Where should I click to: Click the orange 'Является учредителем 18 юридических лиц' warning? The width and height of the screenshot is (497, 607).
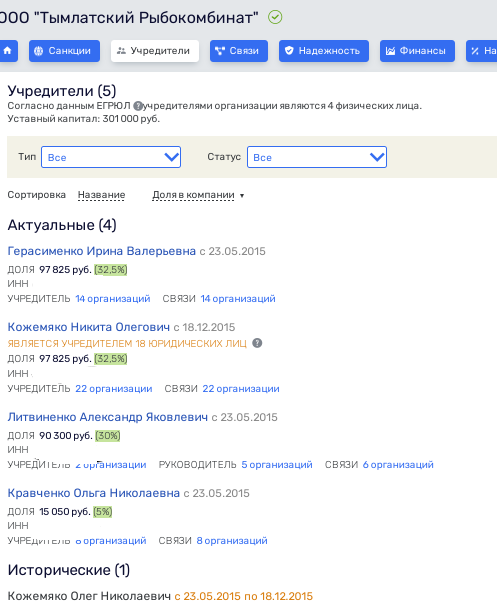(x=127, y=343)
